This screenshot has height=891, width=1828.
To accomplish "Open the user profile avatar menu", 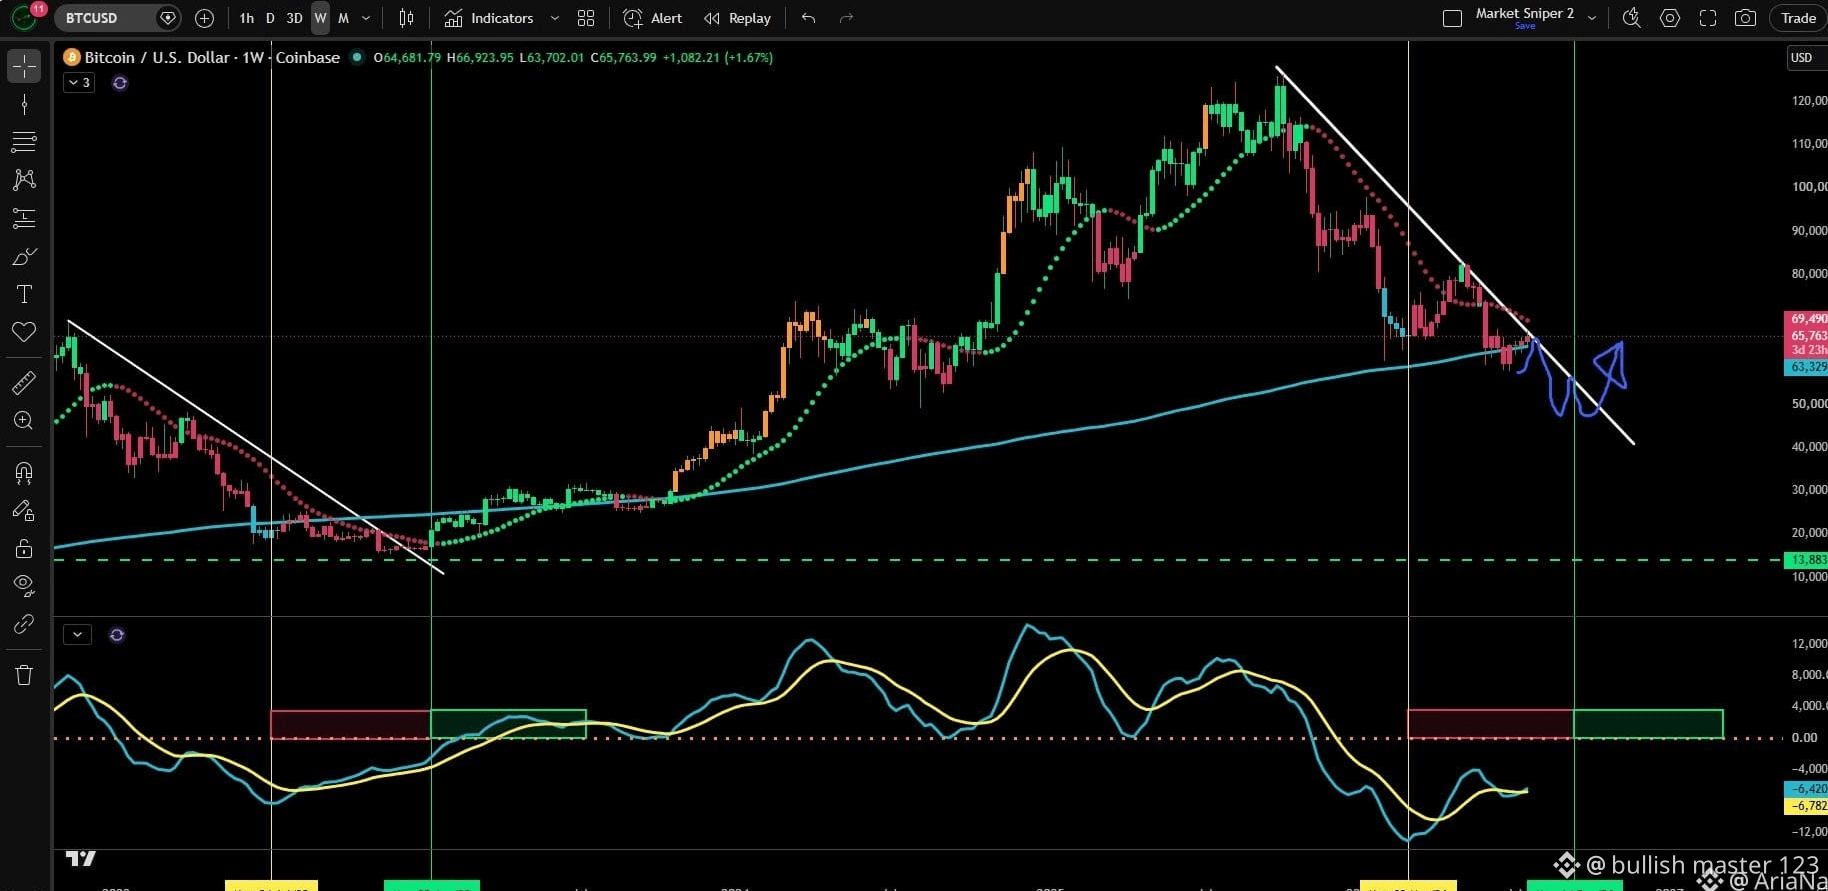I will click(x=24, y=18).
